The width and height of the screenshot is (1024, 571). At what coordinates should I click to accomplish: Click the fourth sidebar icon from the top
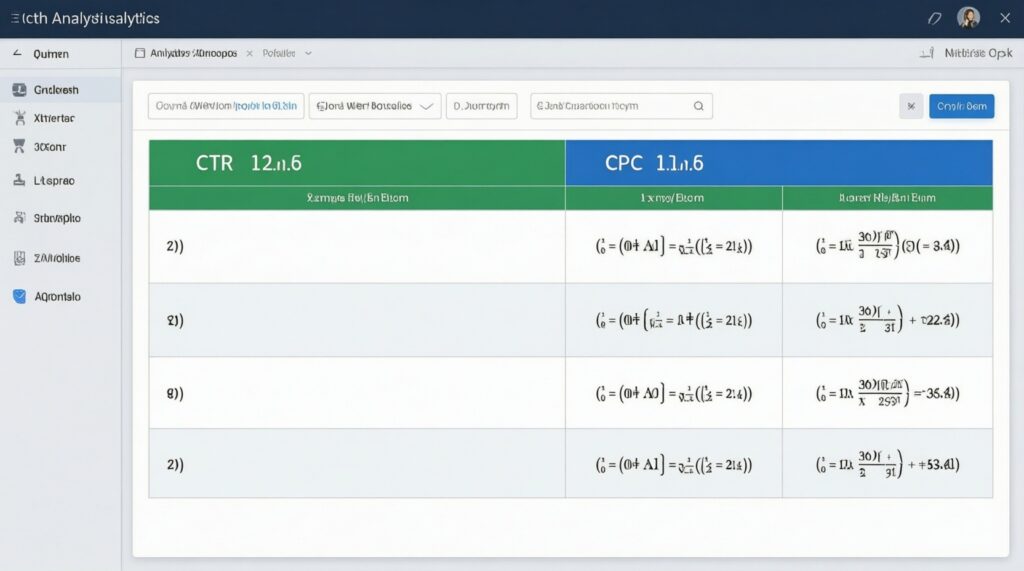(x=19, y=181)
